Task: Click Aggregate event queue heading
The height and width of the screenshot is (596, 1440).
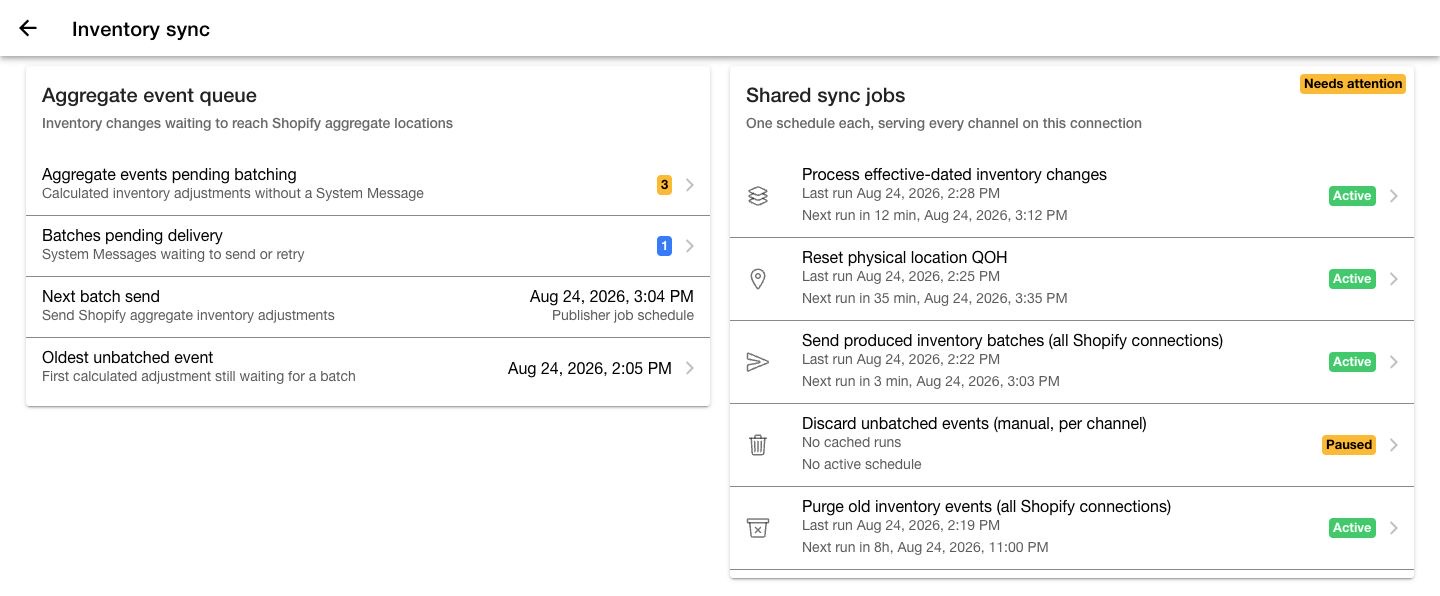Action: 149,96
